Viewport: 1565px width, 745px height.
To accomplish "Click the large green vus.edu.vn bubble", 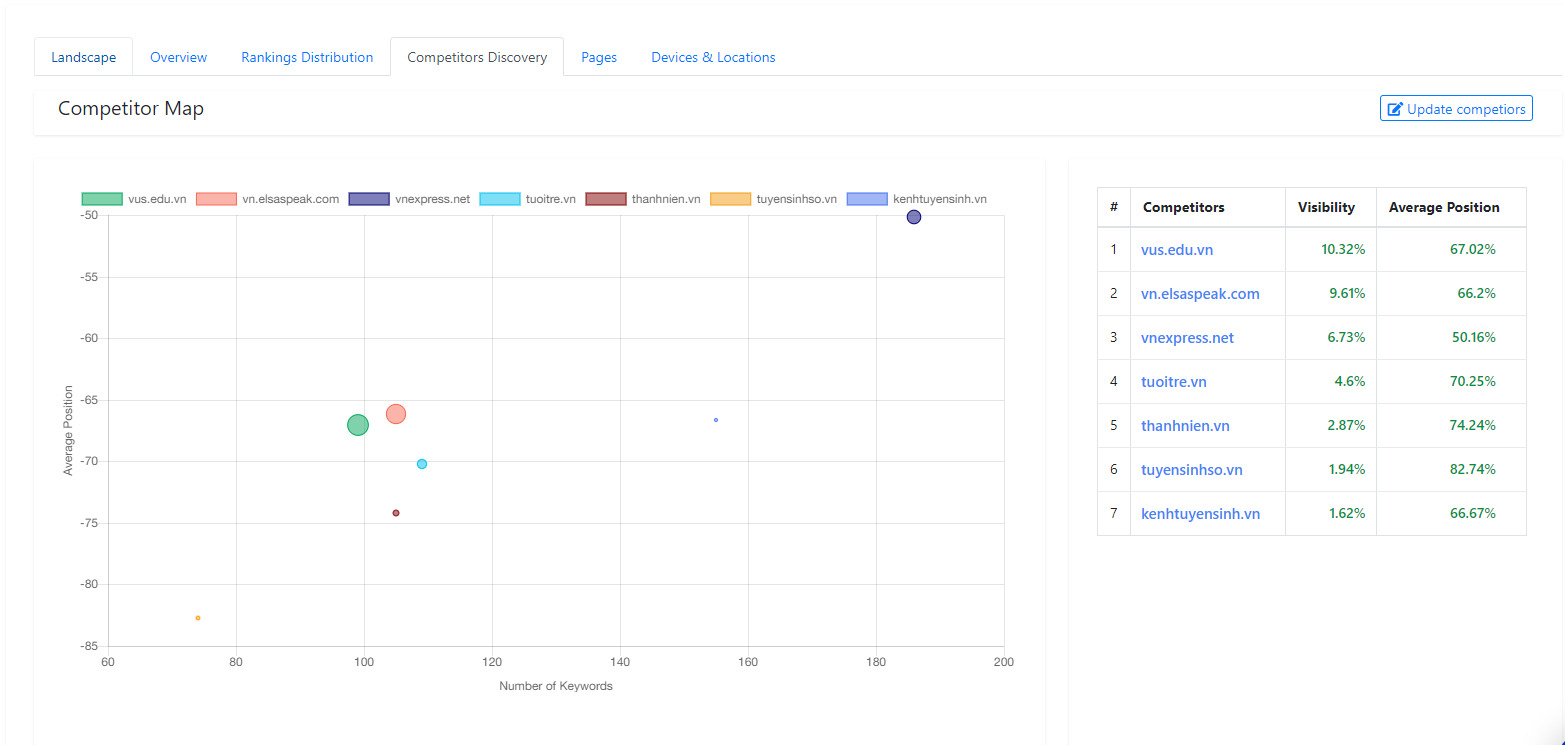I will pyautogui.click(x=358, y=425).
